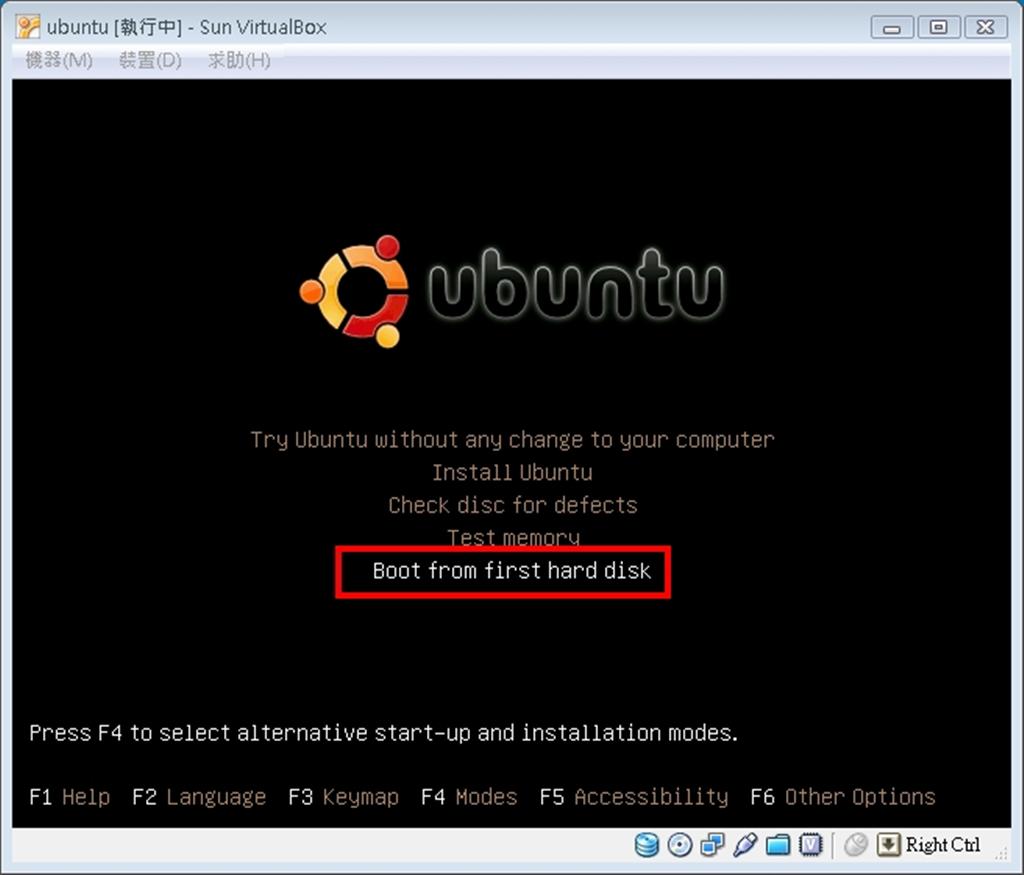Image resolution: width=1024 pixels, height=875 pixels.
Task: Click the mouse integration status icon
Action: (856, 845)
